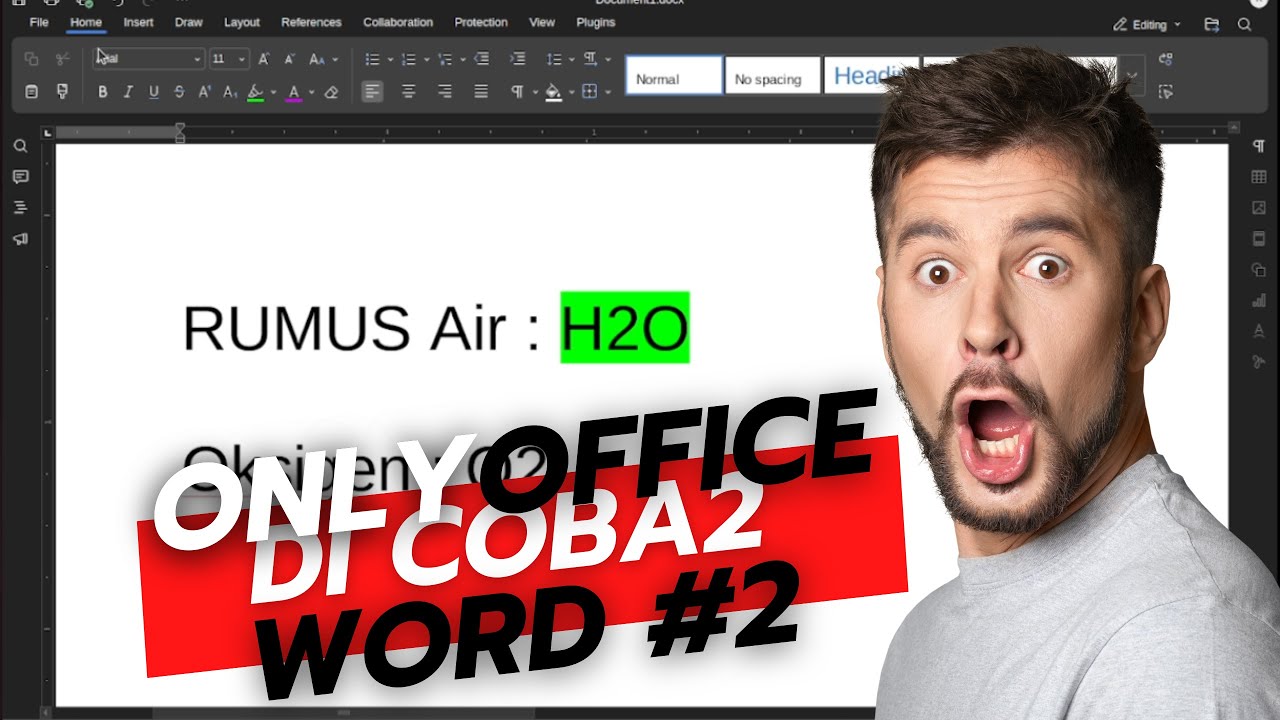Open the Editing mode dropdown
Image resolution: width=1280 pixels, height=720 pixels.
pyautogui.click(x=1147, y=24)
